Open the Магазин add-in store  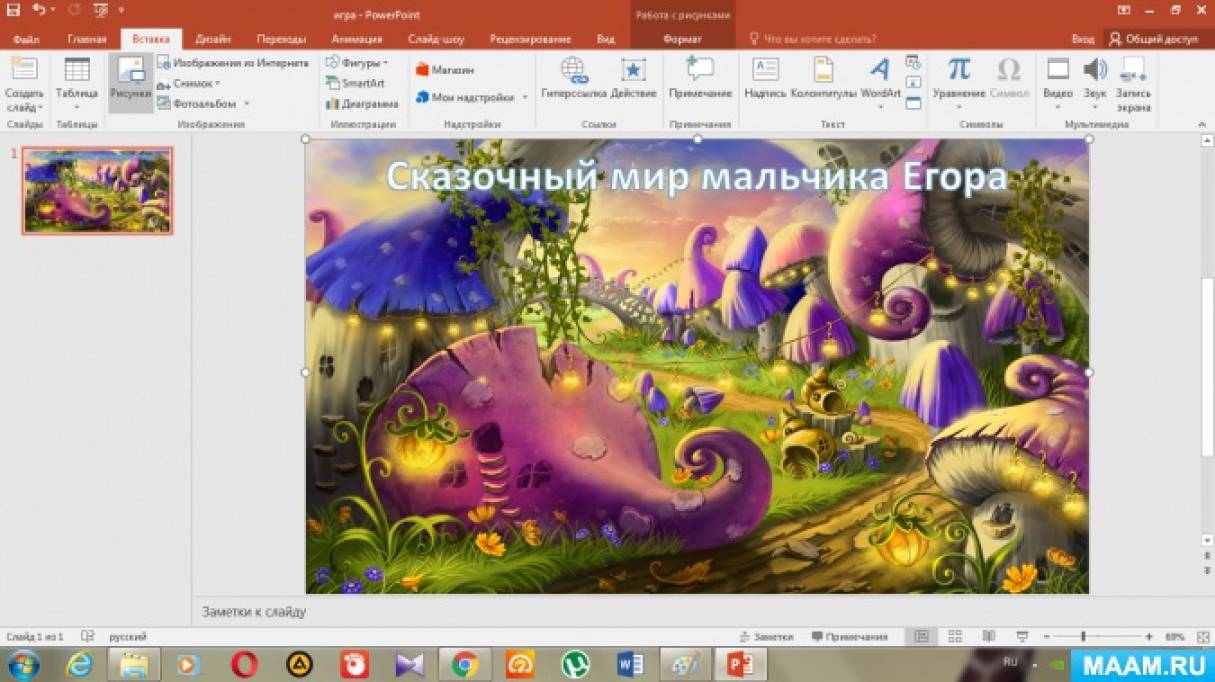[x=445, y=70]
